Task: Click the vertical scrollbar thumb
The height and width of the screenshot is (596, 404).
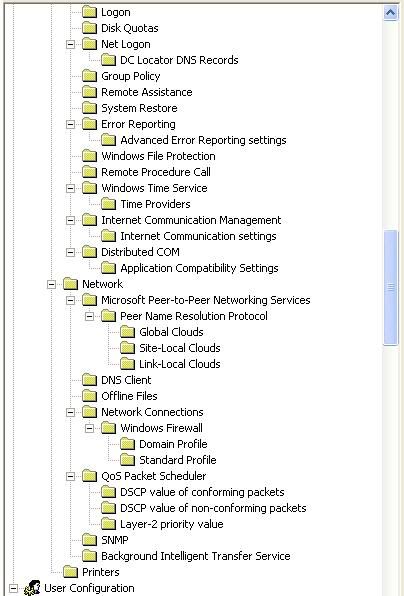Action: [390, 287]
